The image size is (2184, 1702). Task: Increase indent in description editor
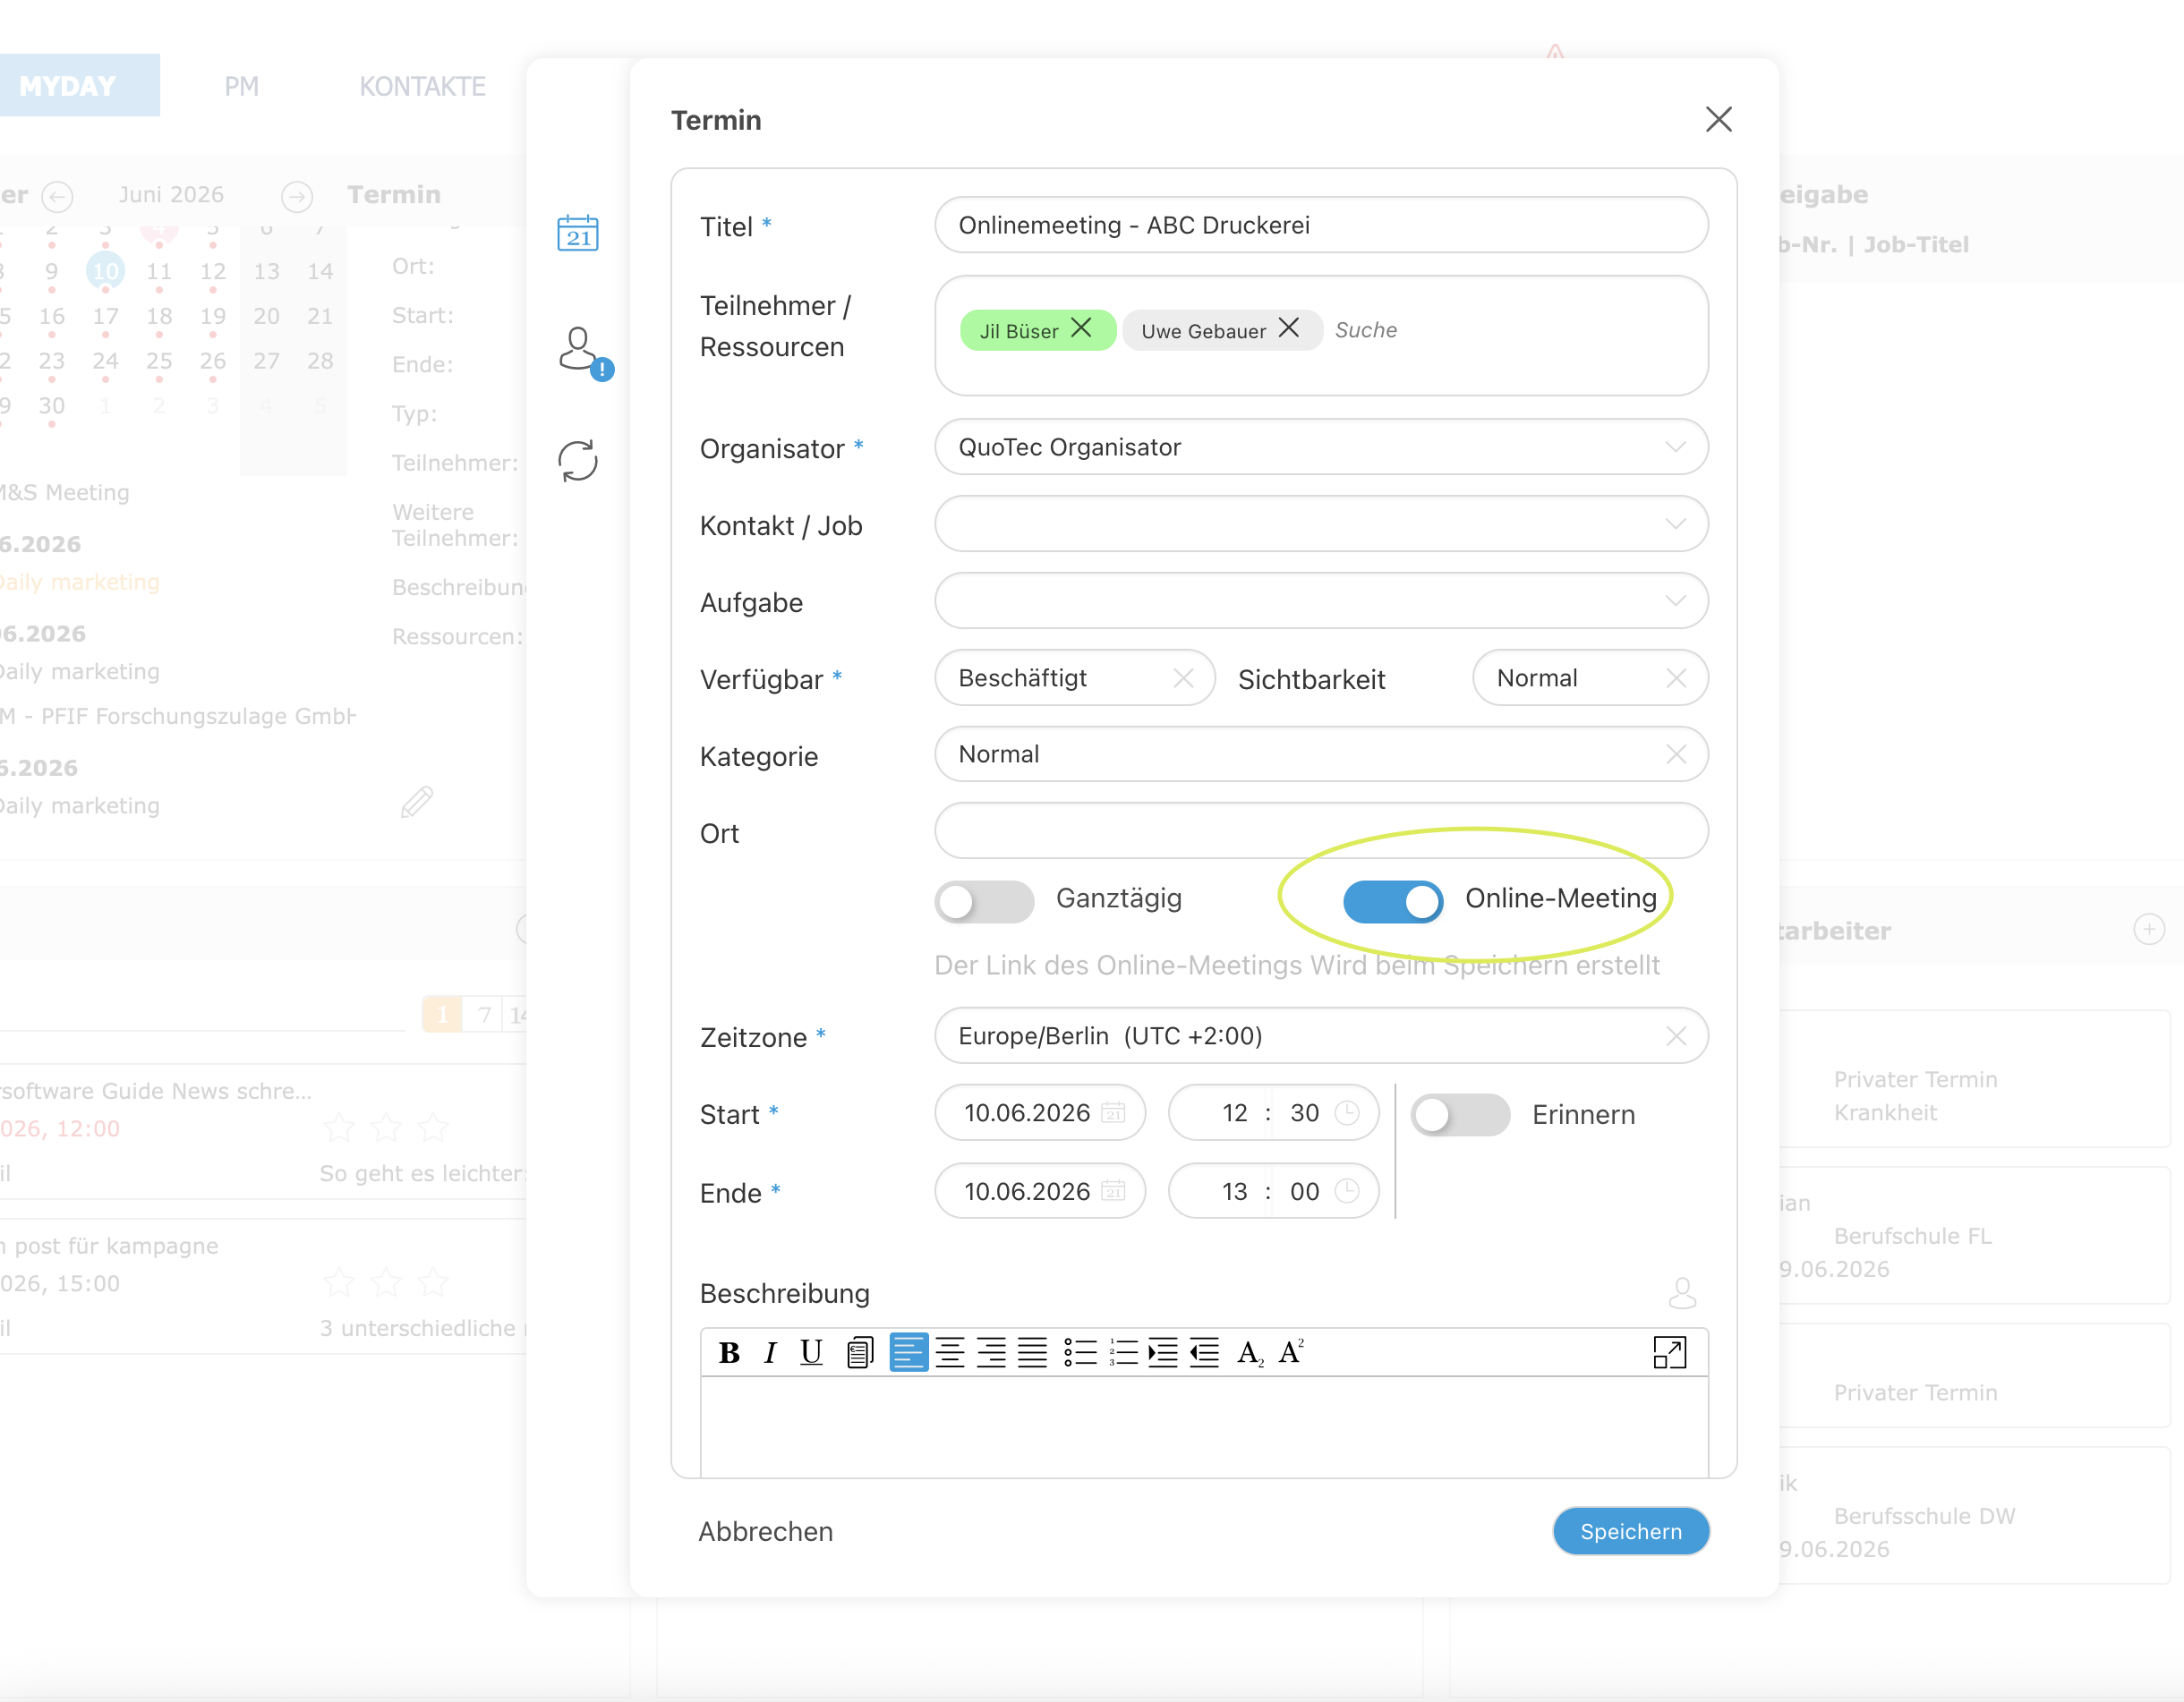tap(1163, 1353)
